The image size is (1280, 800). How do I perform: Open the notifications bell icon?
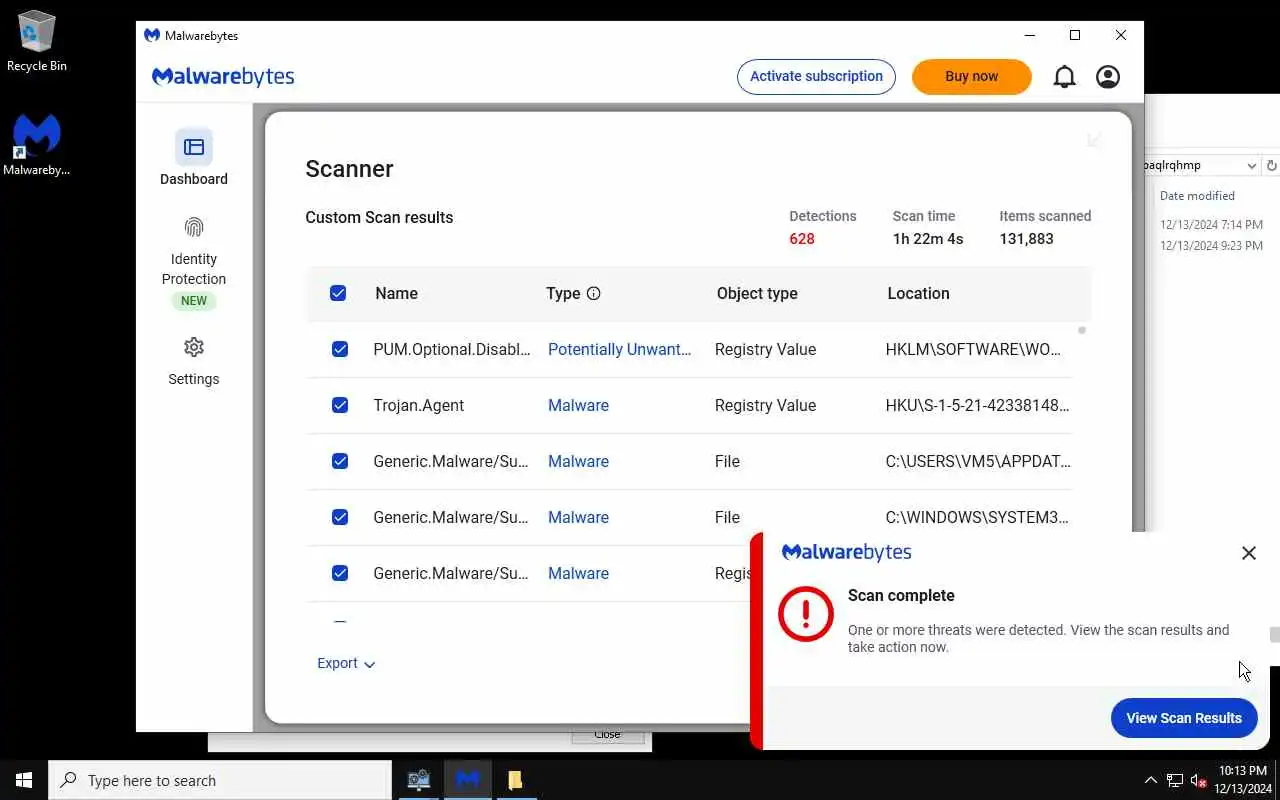point(1065,77)
